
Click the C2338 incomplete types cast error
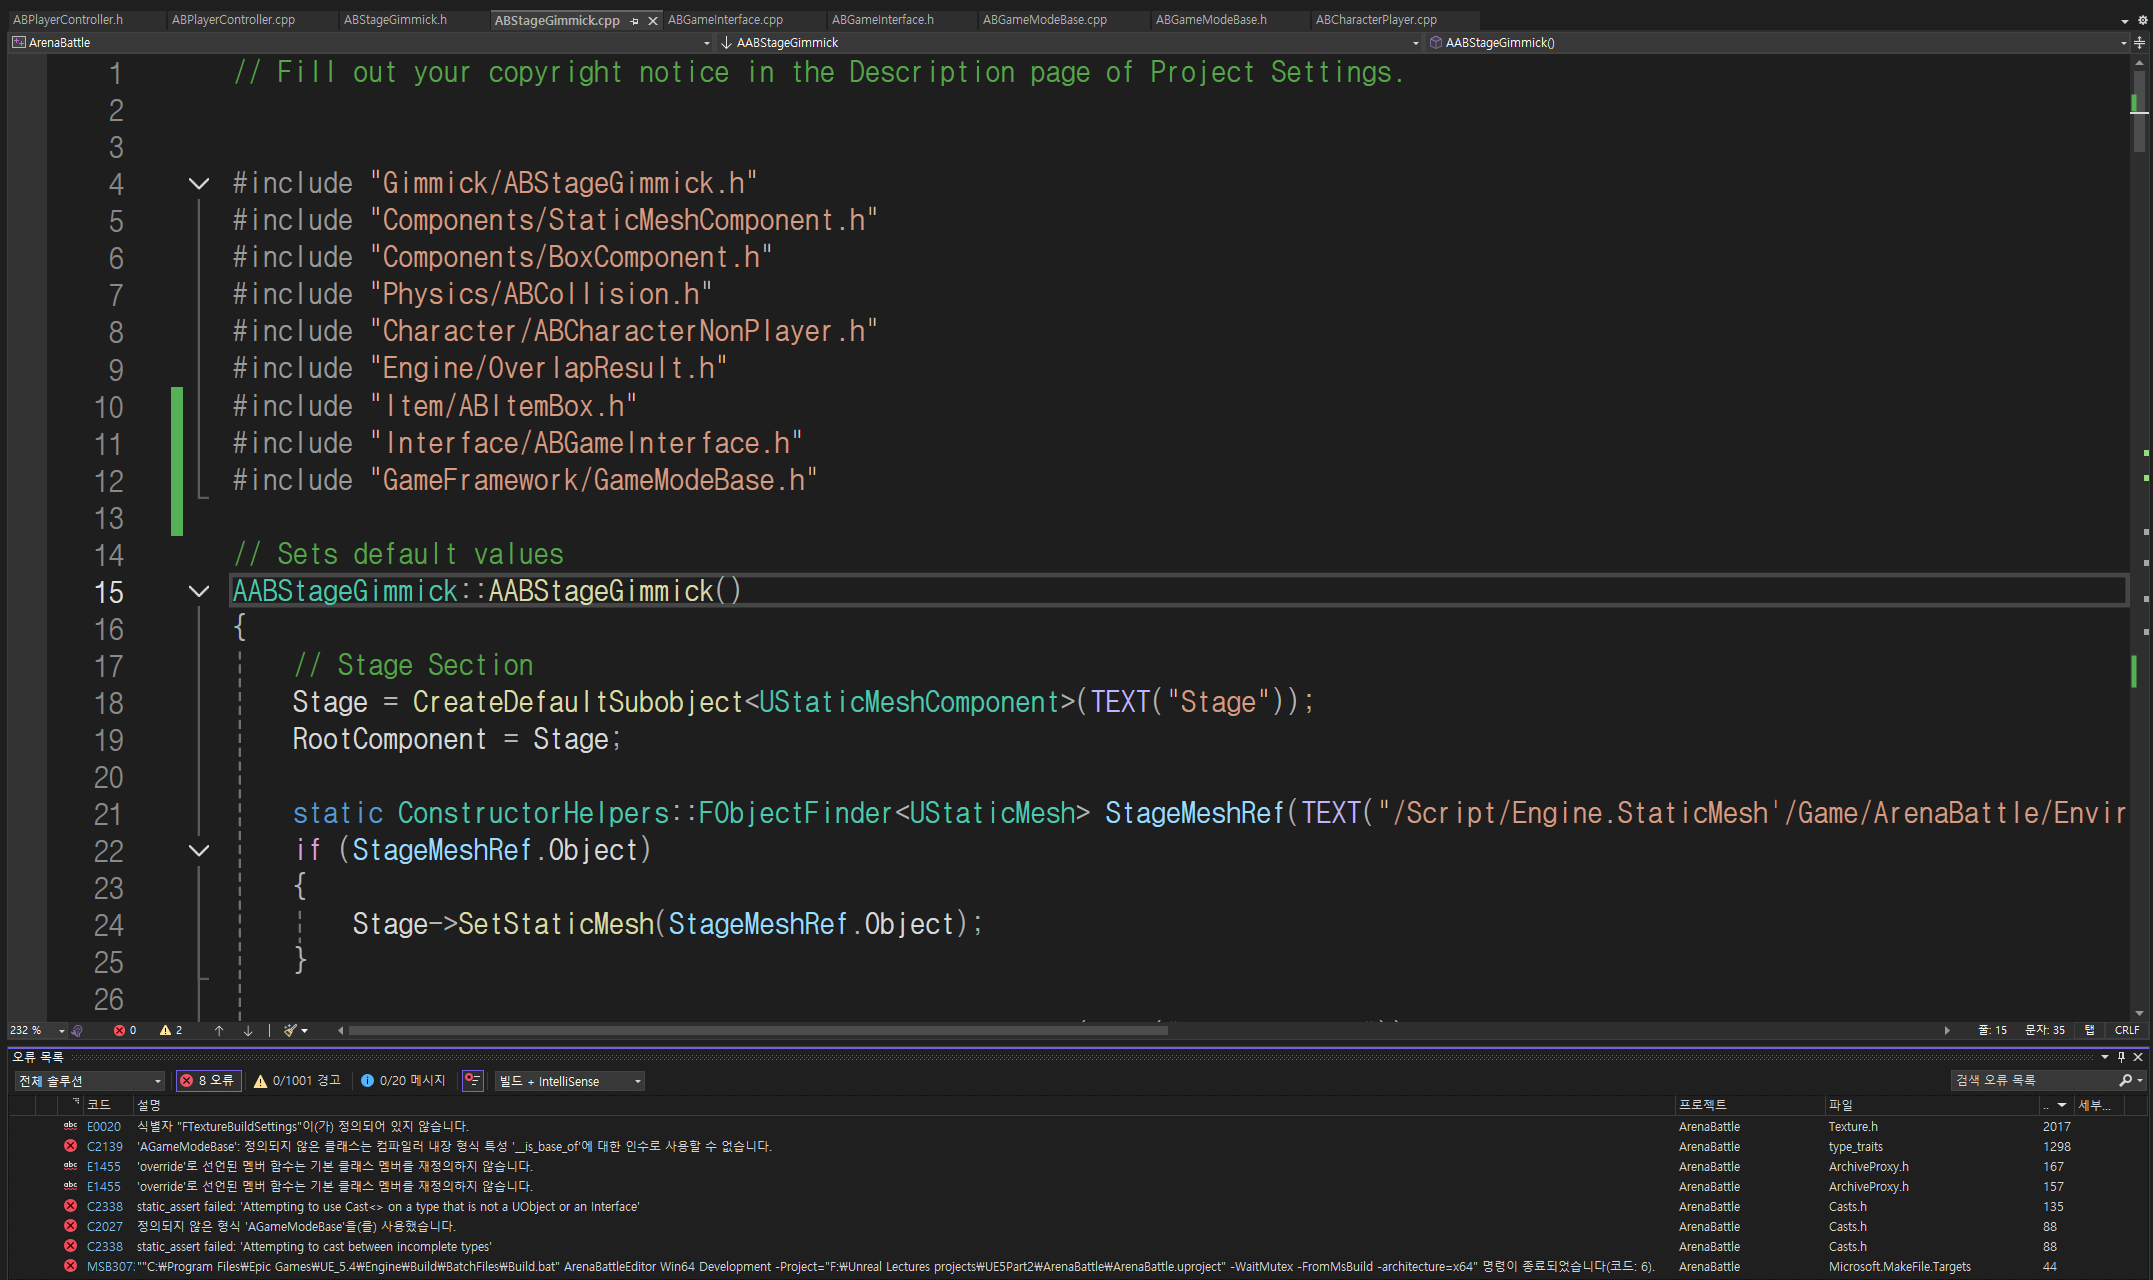[x=1078, y=1247]
